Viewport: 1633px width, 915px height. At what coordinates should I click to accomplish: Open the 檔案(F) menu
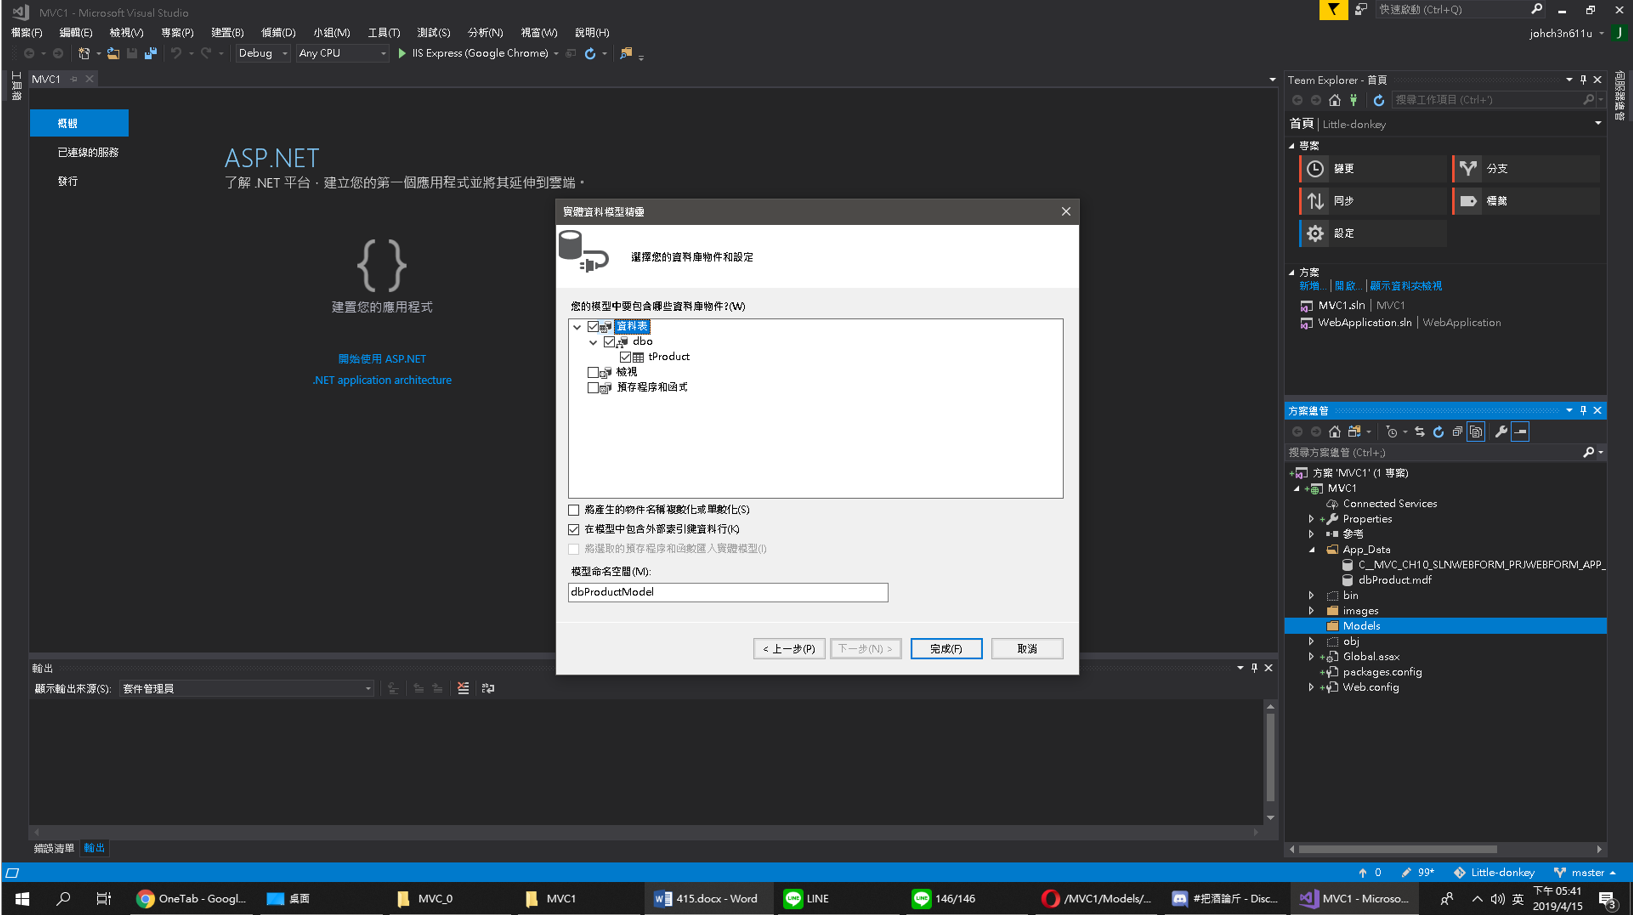(27, 33)
